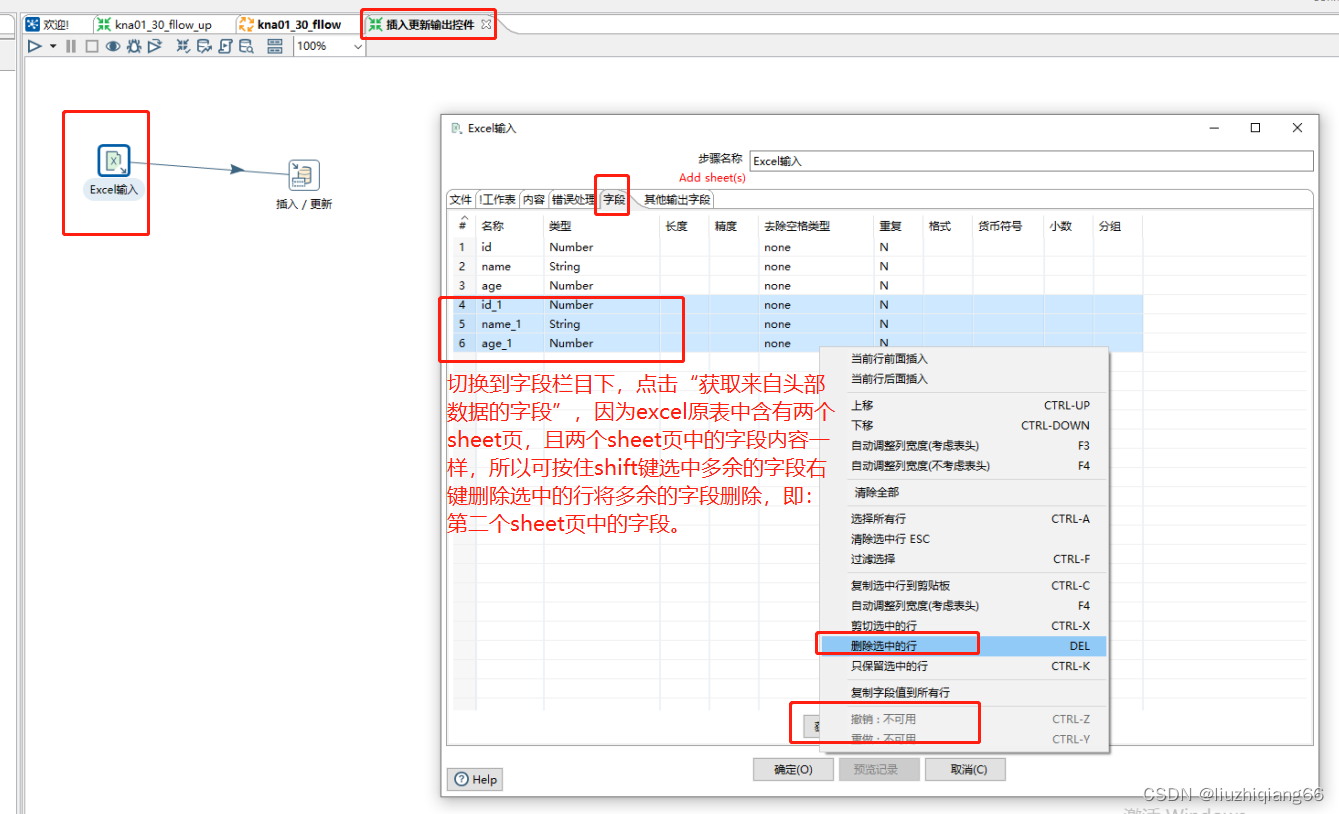Screen dimensions: 1339x814
Task: Select the row named name
Action: [x=798, y=266]
